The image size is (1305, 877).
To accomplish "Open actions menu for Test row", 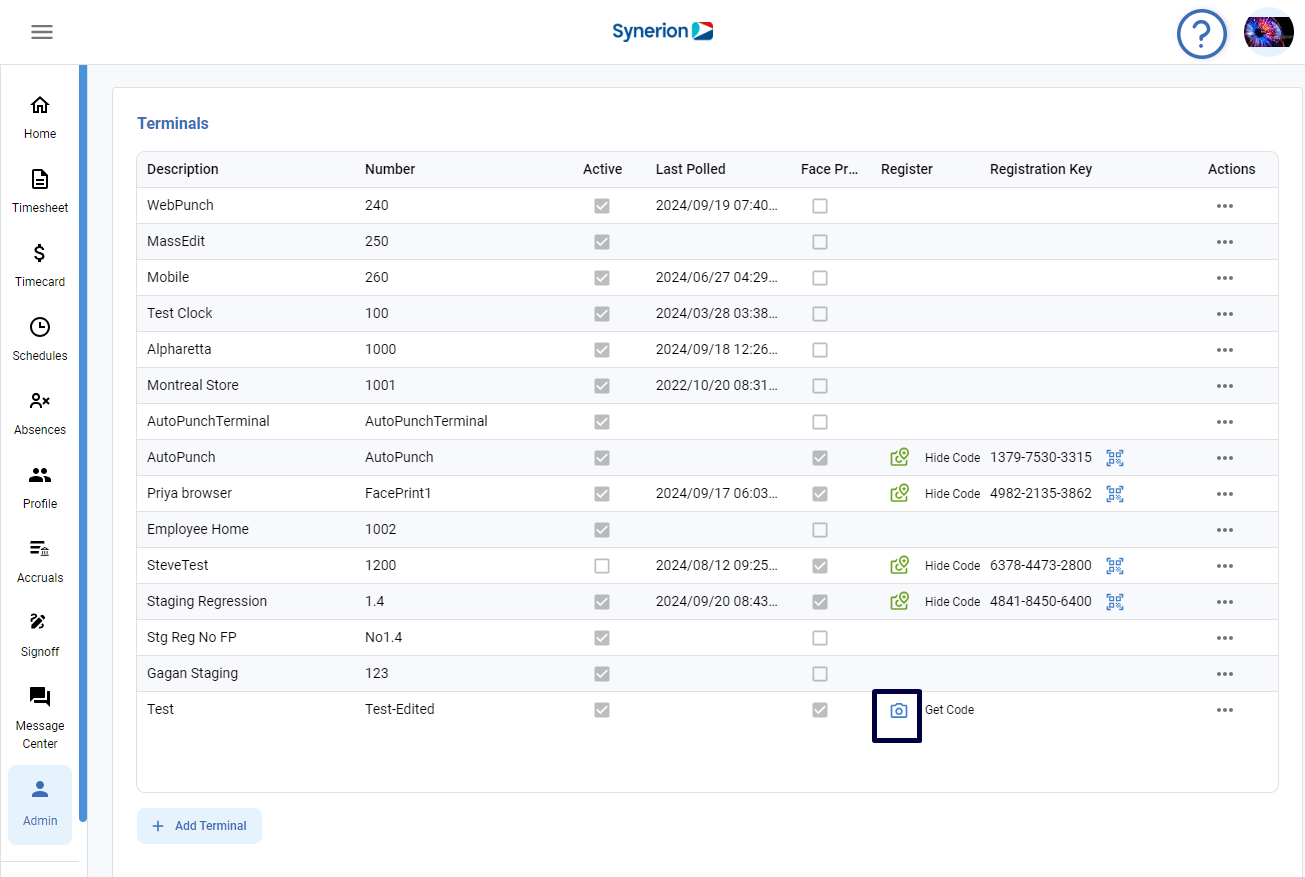I will coord(1225,710).
